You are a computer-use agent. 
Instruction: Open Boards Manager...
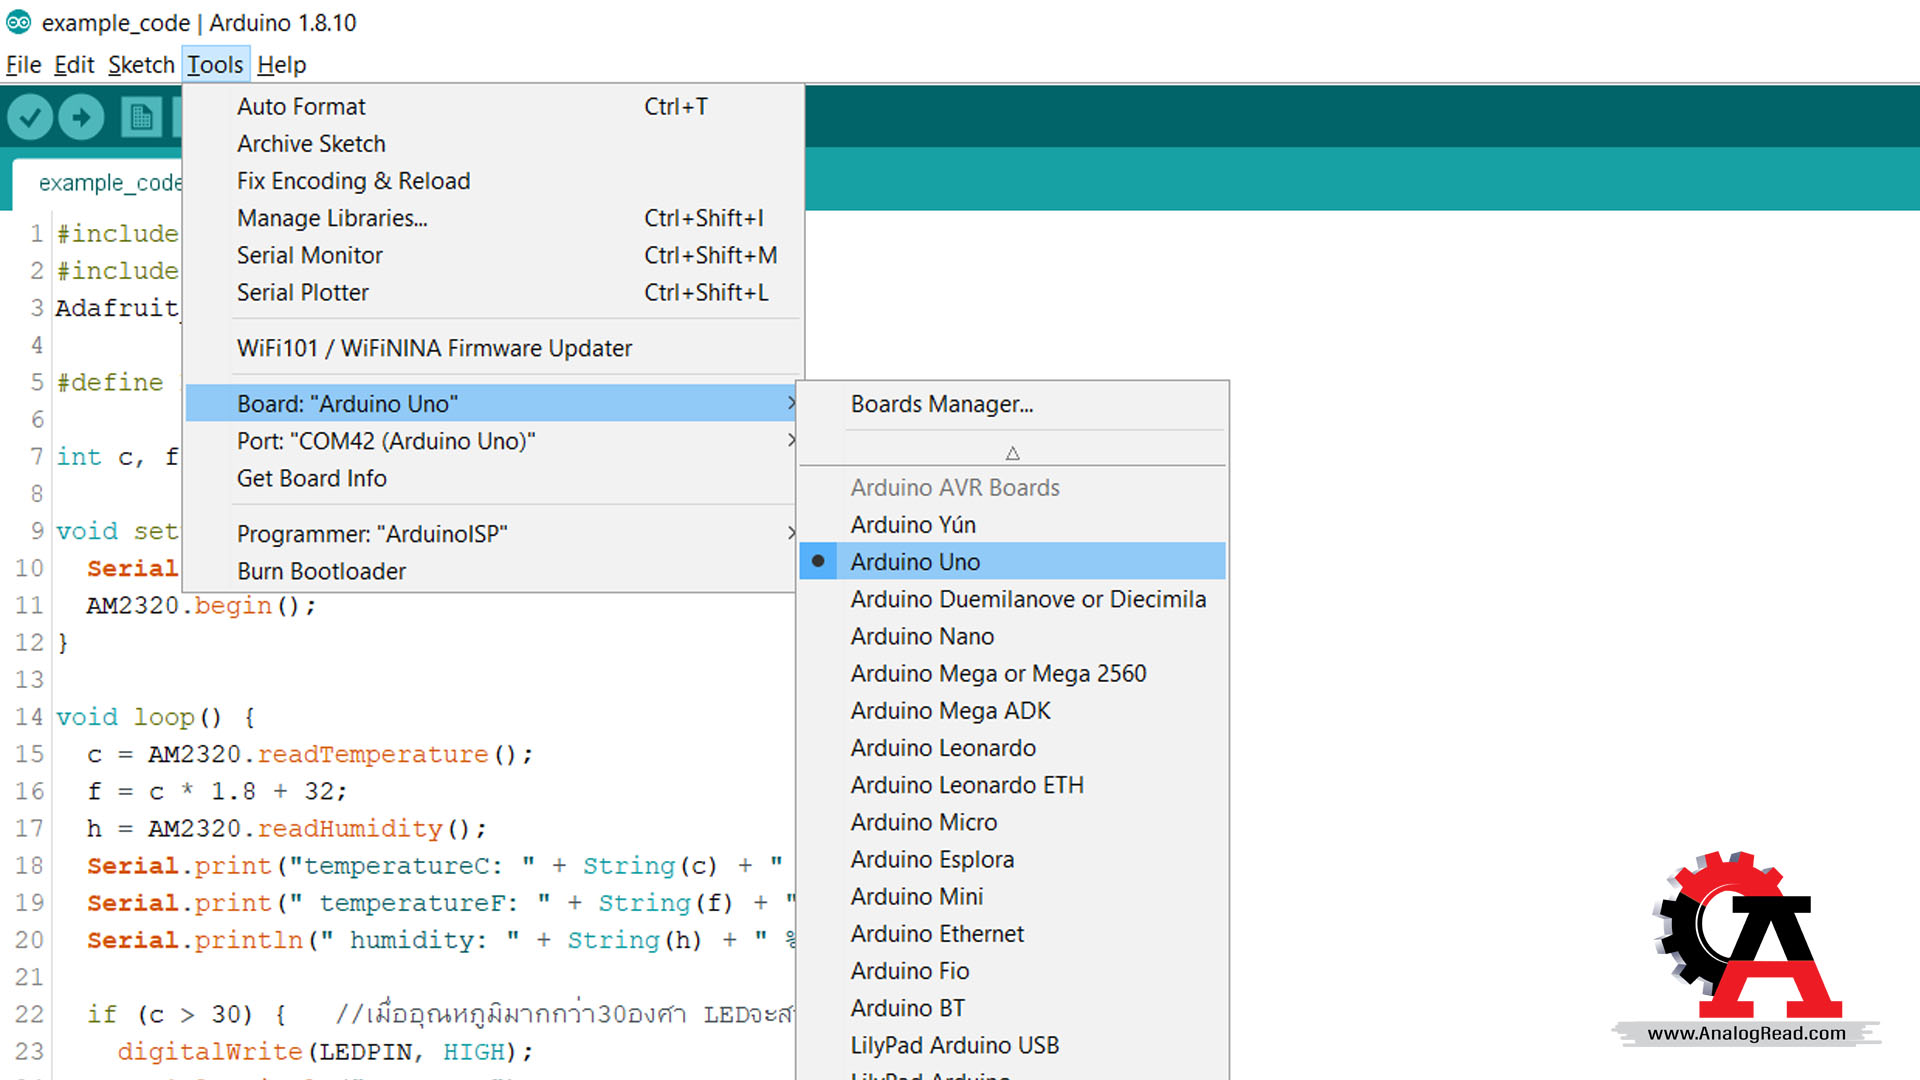coord(1012,404)
